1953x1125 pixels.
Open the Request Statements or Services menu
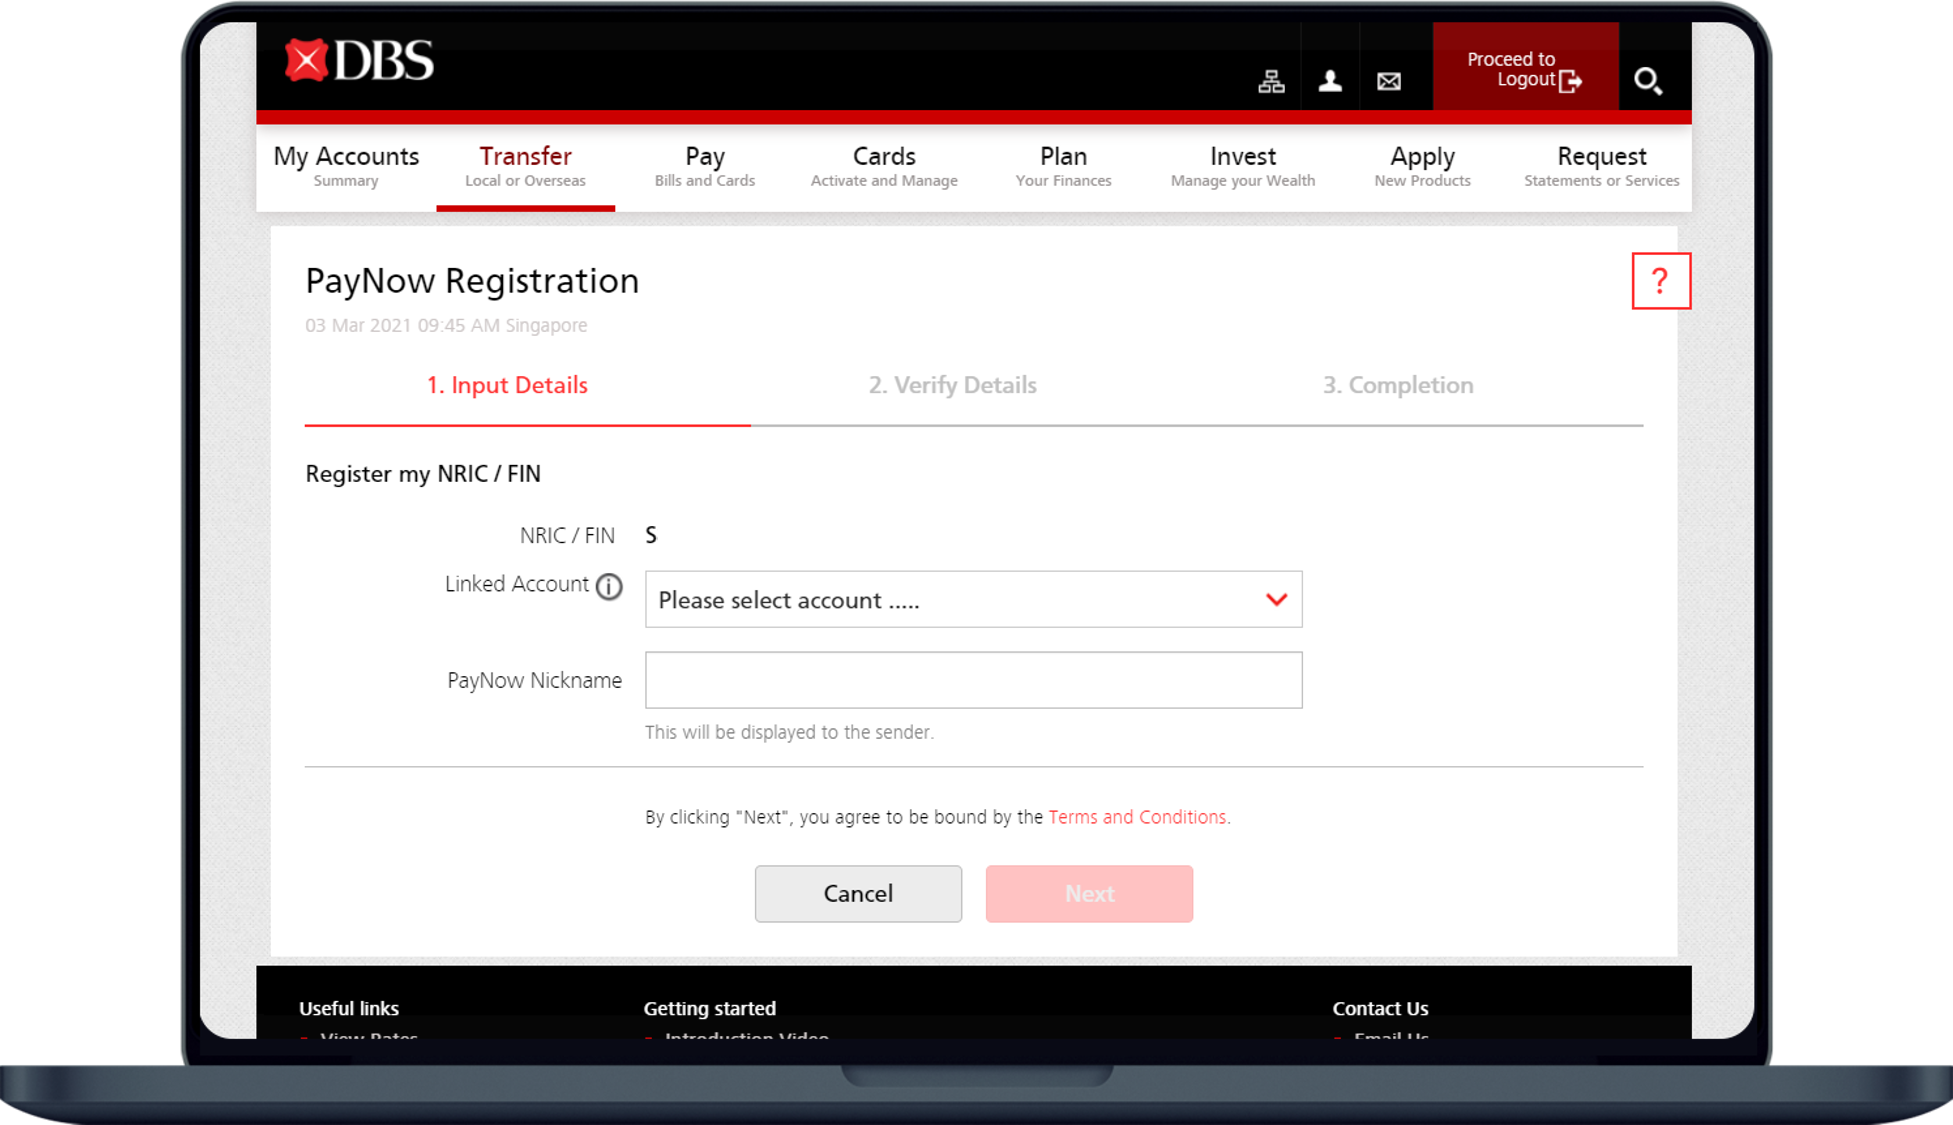pos(1600,166)
